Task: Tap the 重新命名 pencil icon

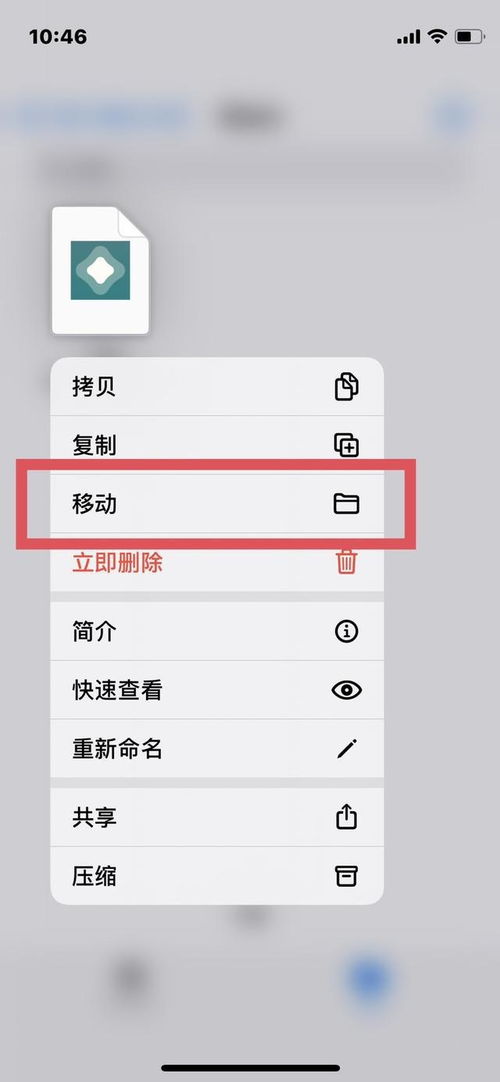Action: click(x=346, y=749)
